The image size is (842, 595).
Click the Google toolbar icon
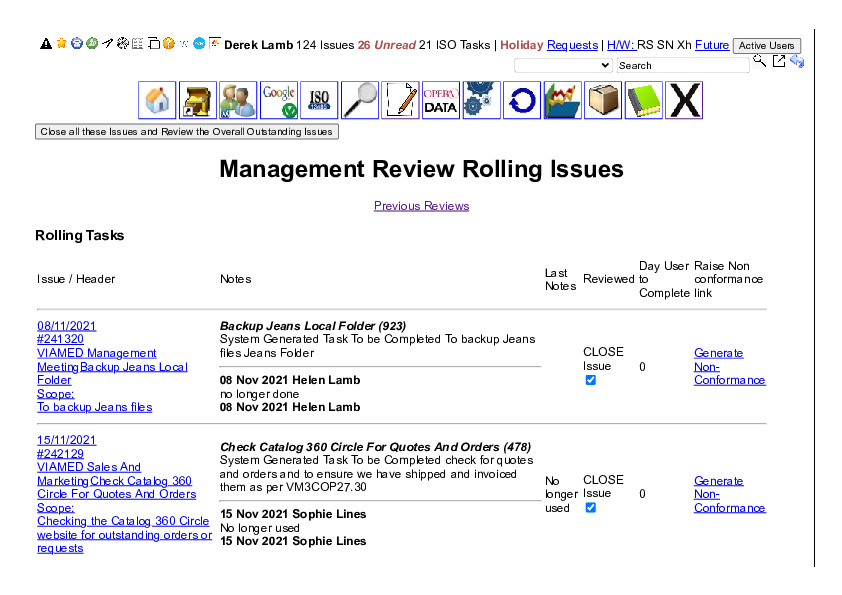coord(279,100)
